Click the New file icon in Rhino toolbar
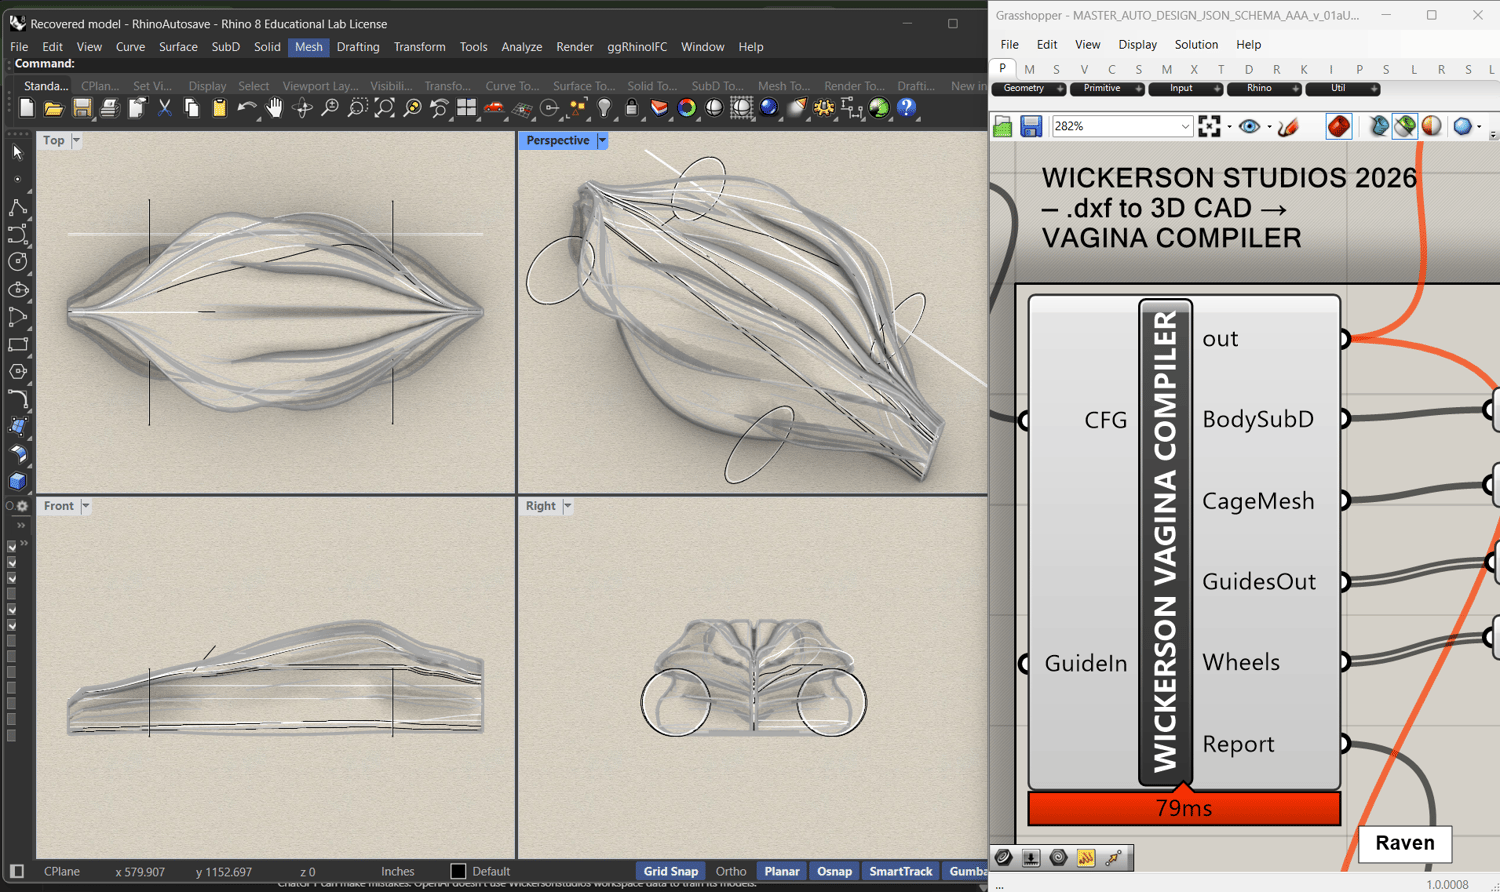The image size is (1500, 892). tap(26, 108)
